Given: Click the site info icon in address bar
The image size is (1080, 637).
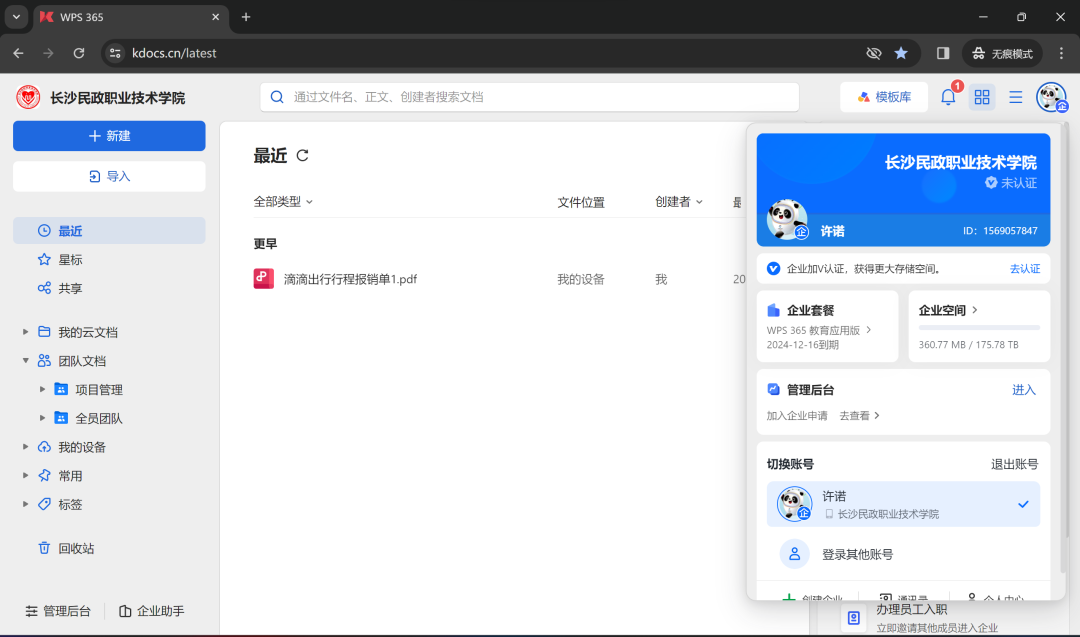Looking at the screenshot, I should click(x=115, y=53).
